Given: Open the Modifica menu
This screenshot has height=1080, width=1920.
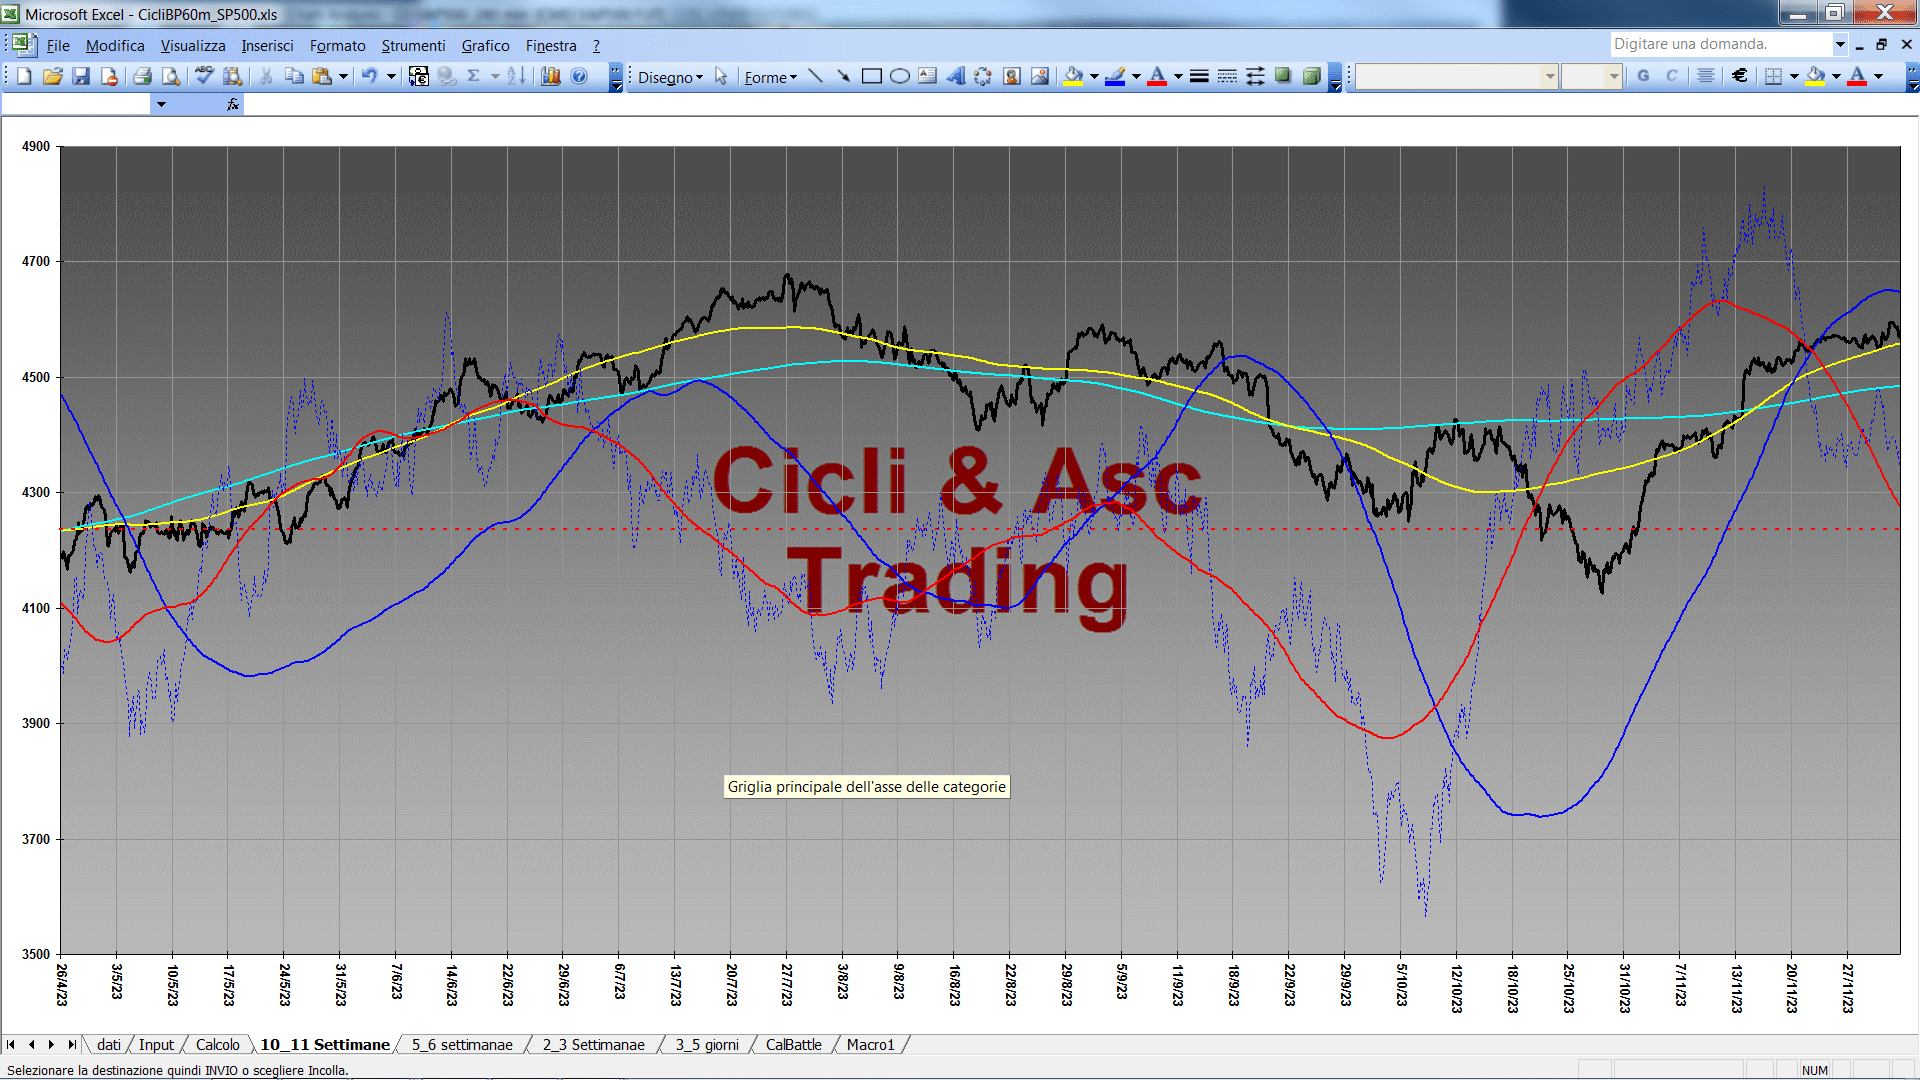Looking at the screenshot, I should [x=115, y=46].
